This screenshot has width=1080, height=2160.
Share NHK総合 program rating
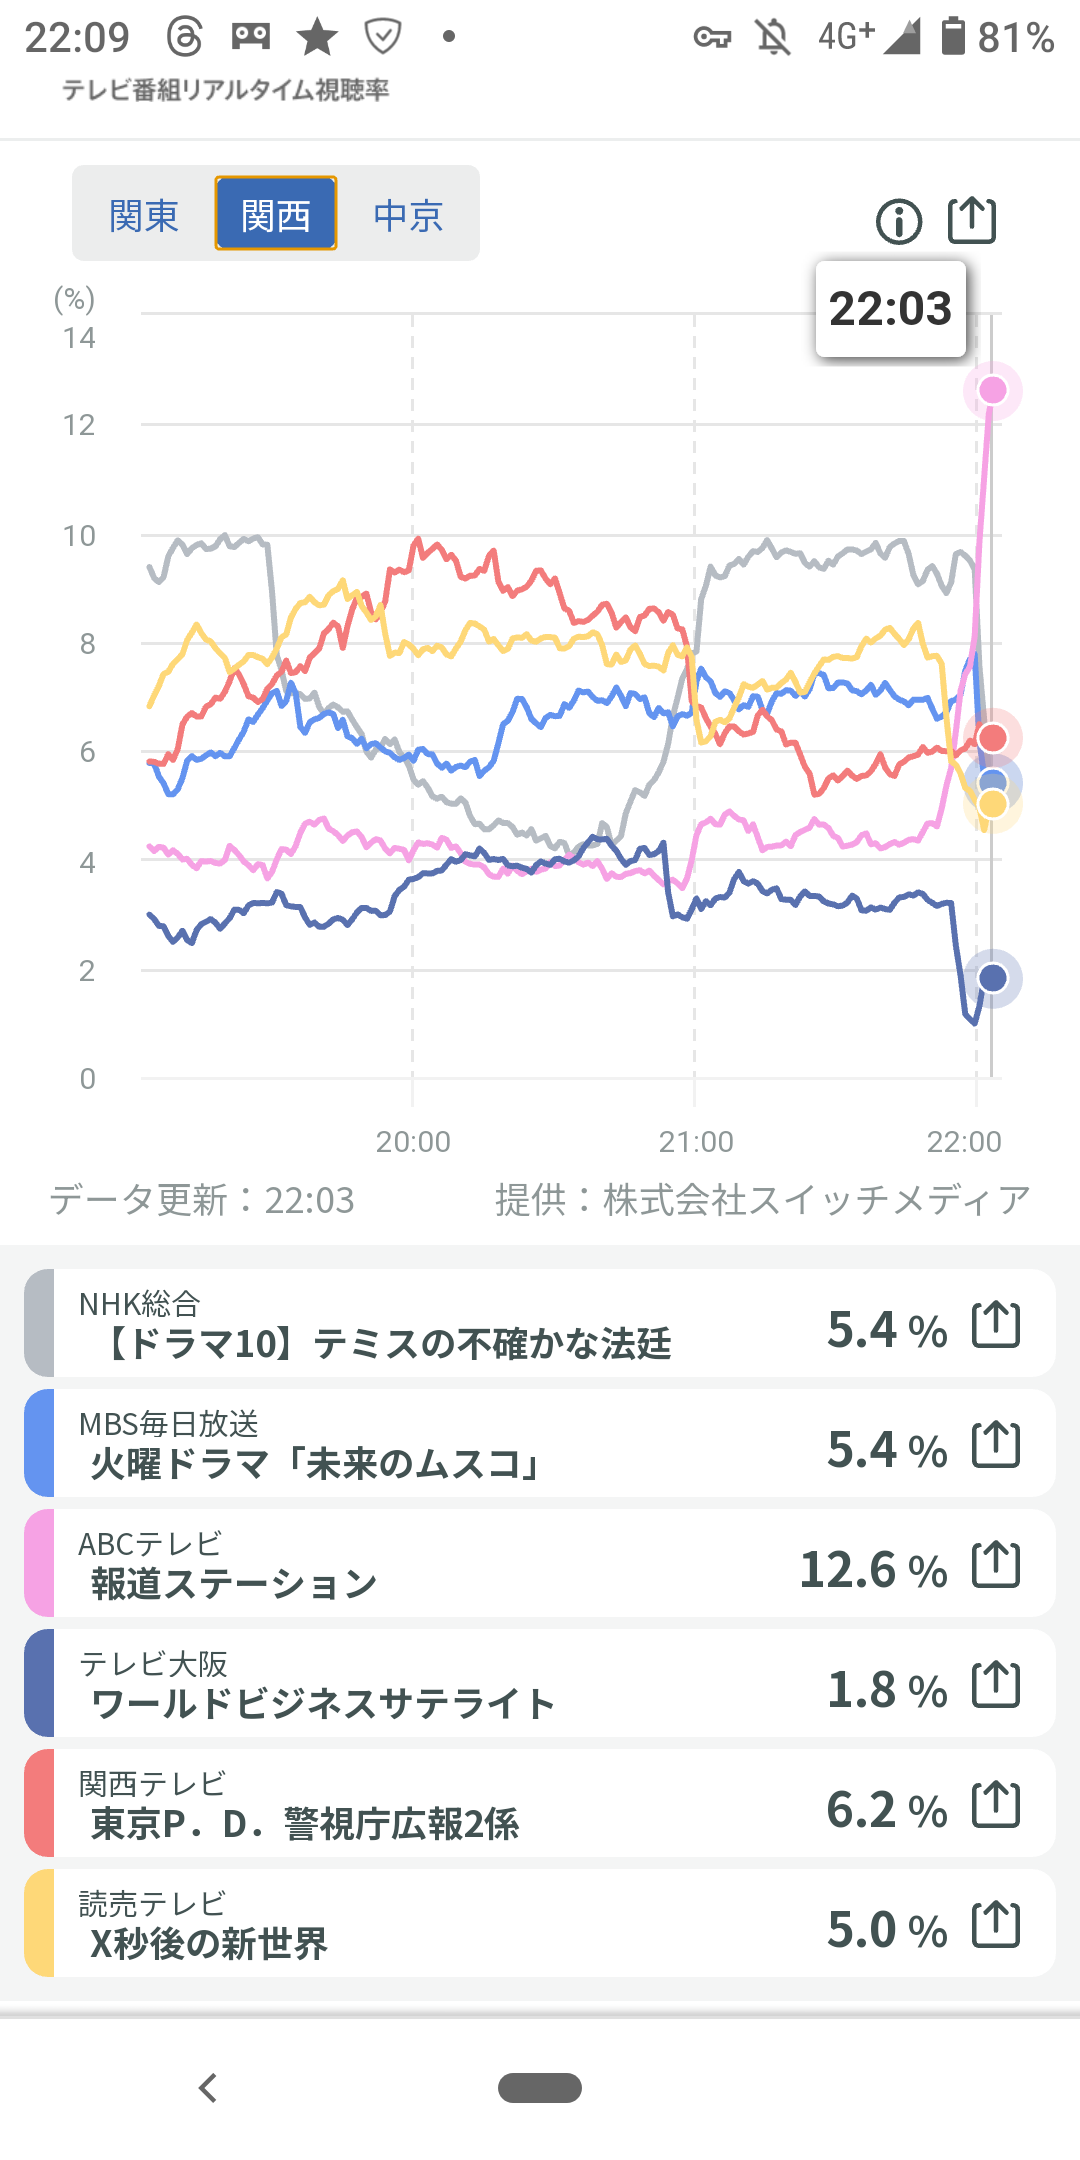996,1325
